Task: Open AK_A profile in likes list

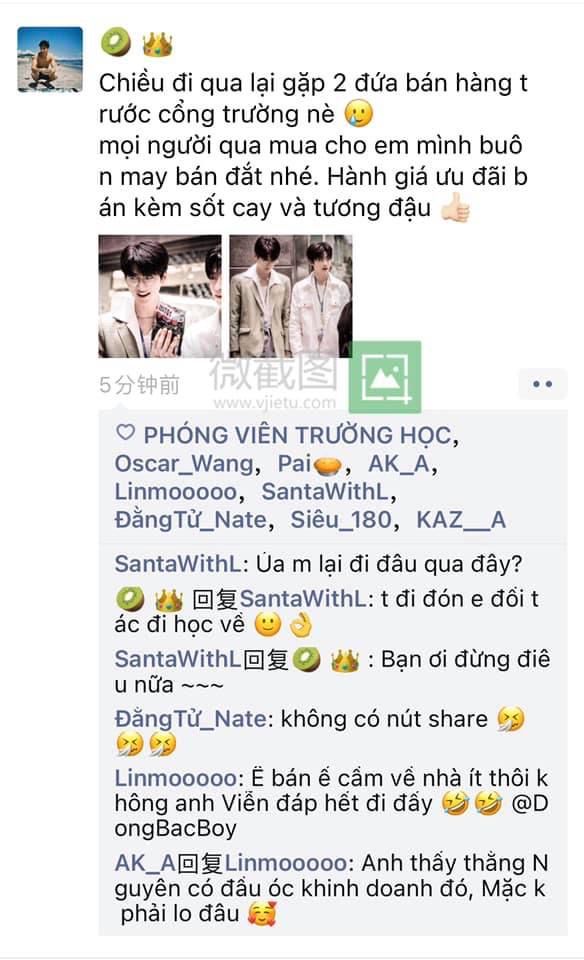Action: pos(399,464)
